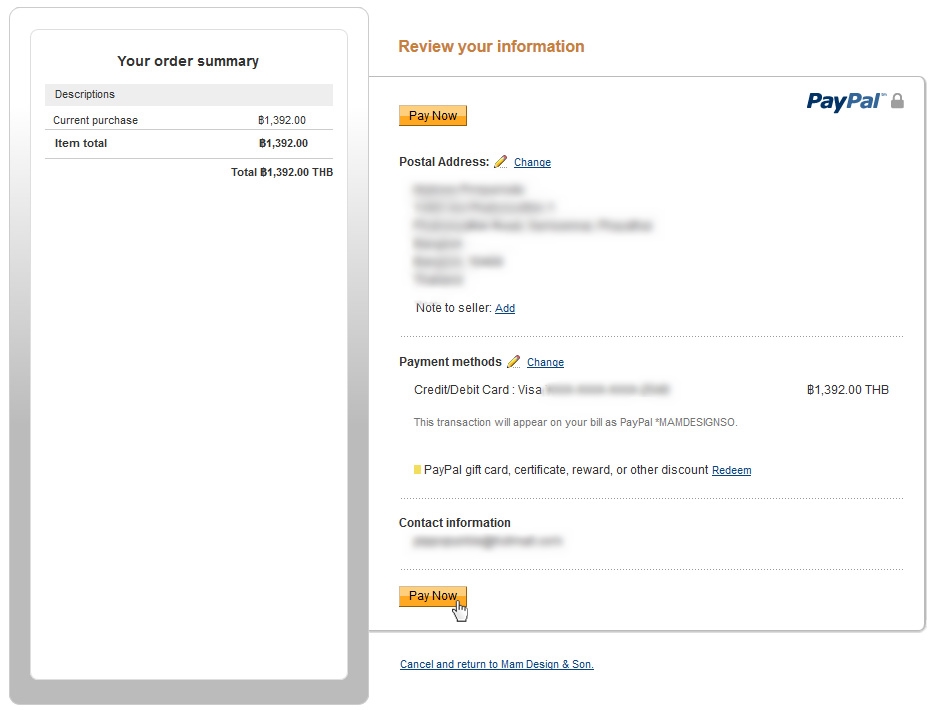Viewport: 933px width, 710px height.
Task: Redeem a PayPal gift card or discount
Action: [x=731, y=470]
